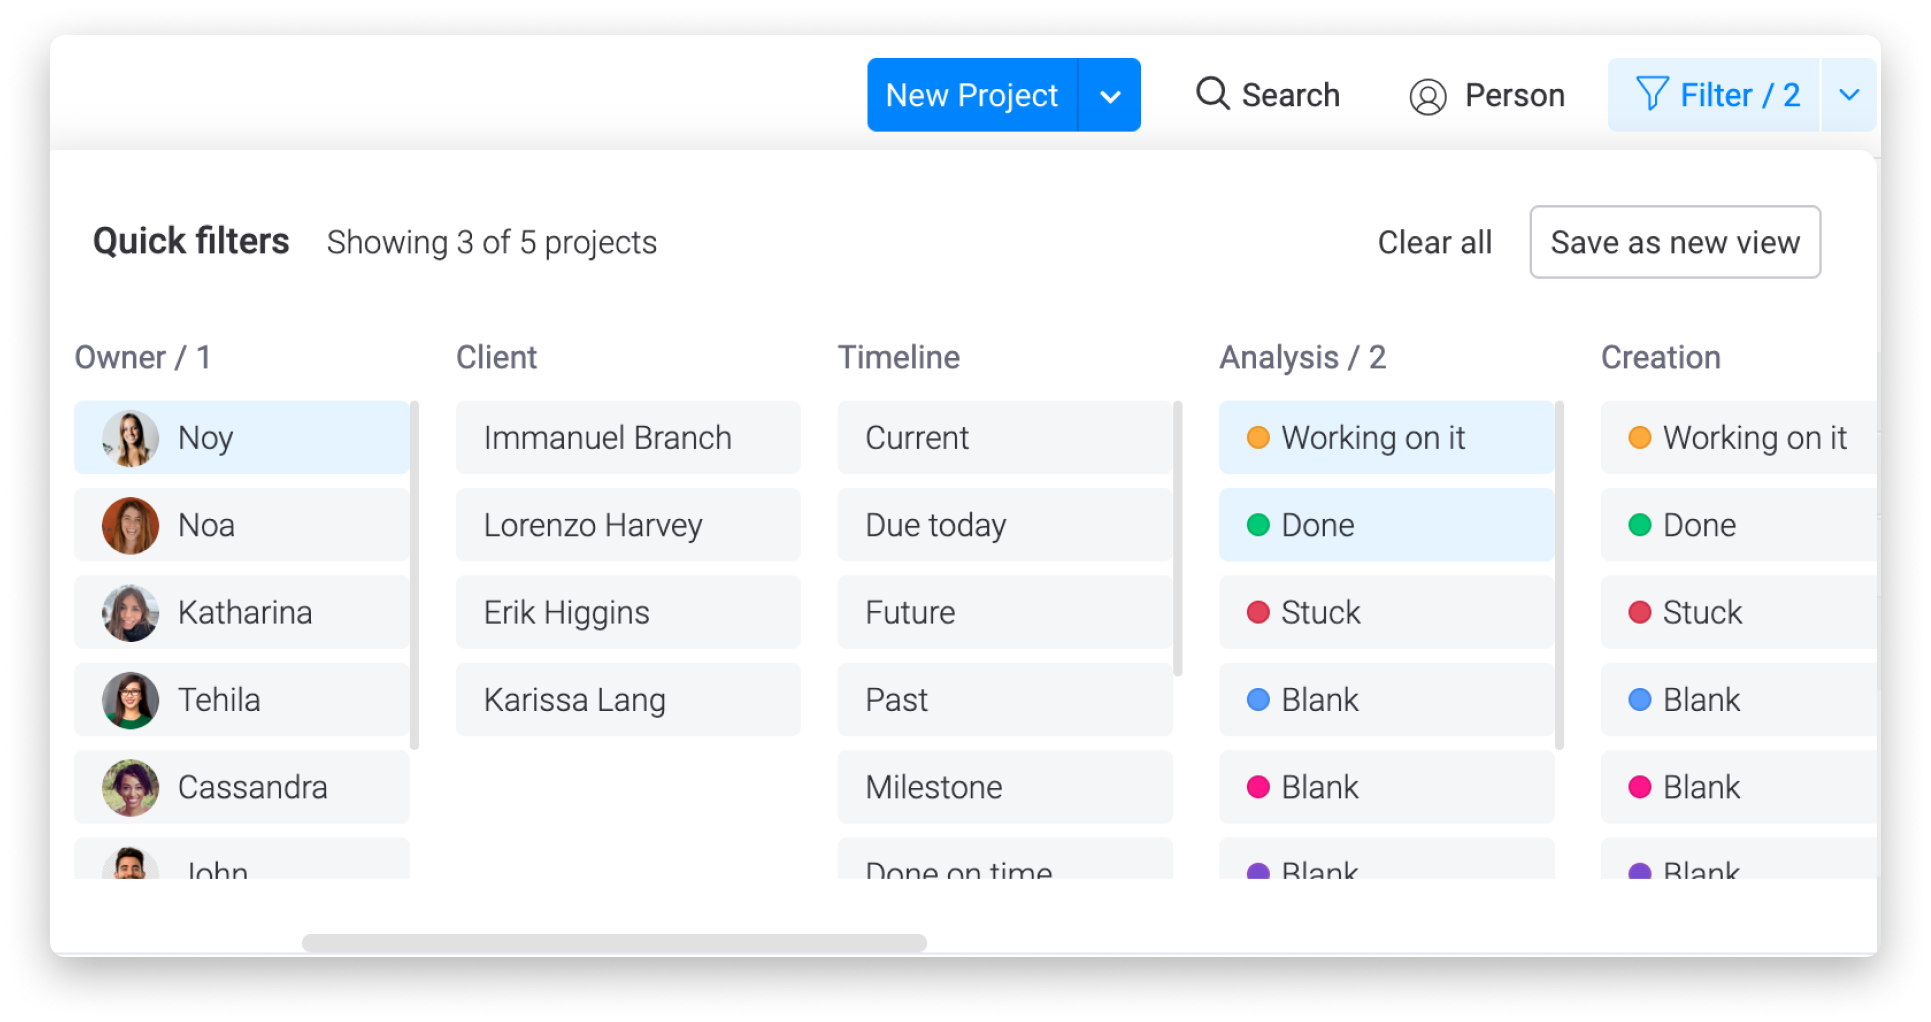Choose the Due today timeline filter

[x=1004, y=525]
